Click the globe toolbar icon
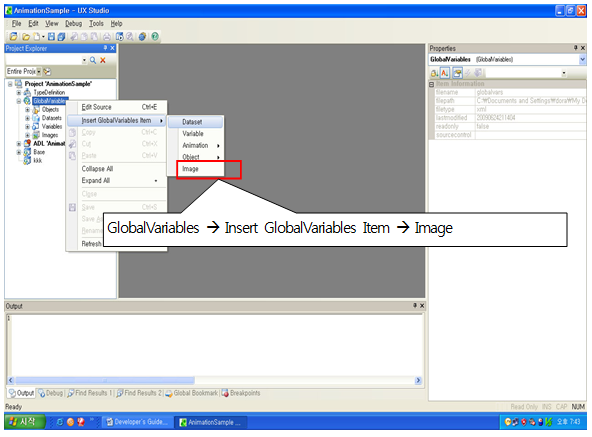Image resolution: width=592 pixels, height=437 pixels. [x=142, y=37]
